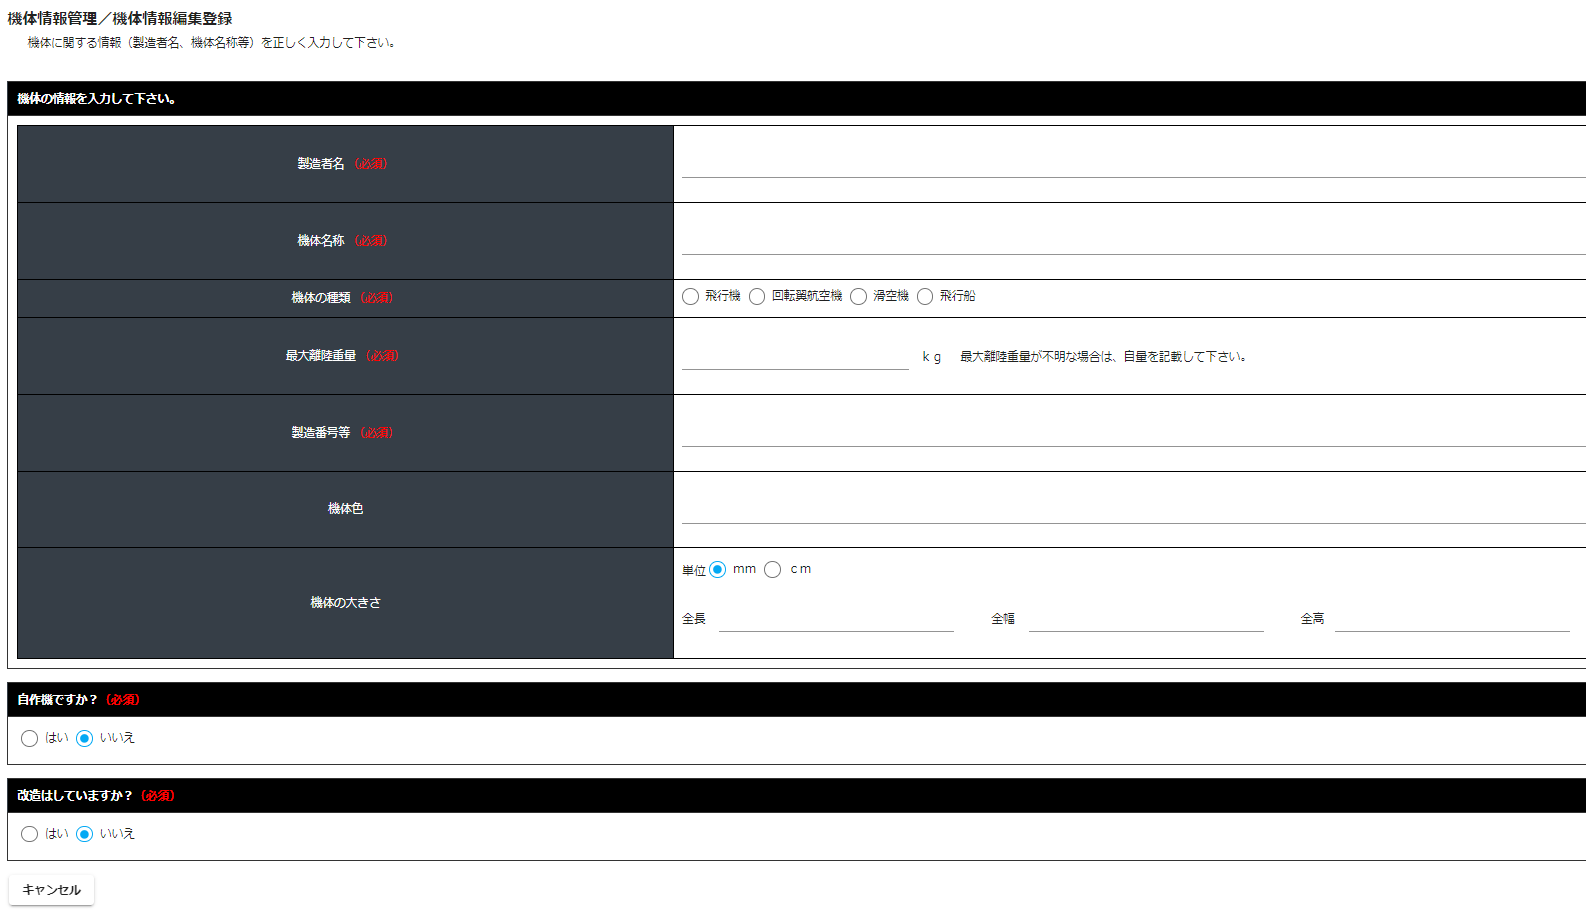Viewport: 1586px width, 918px height.
Task: Click the 機体名称 text field
Action: [1132, 240]
